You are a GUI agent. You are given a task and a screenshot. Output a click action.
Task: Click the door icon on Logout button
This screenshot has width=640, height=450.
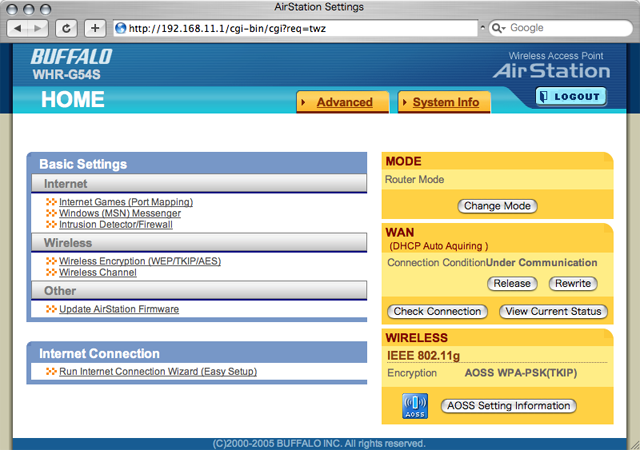coord(544,97)
